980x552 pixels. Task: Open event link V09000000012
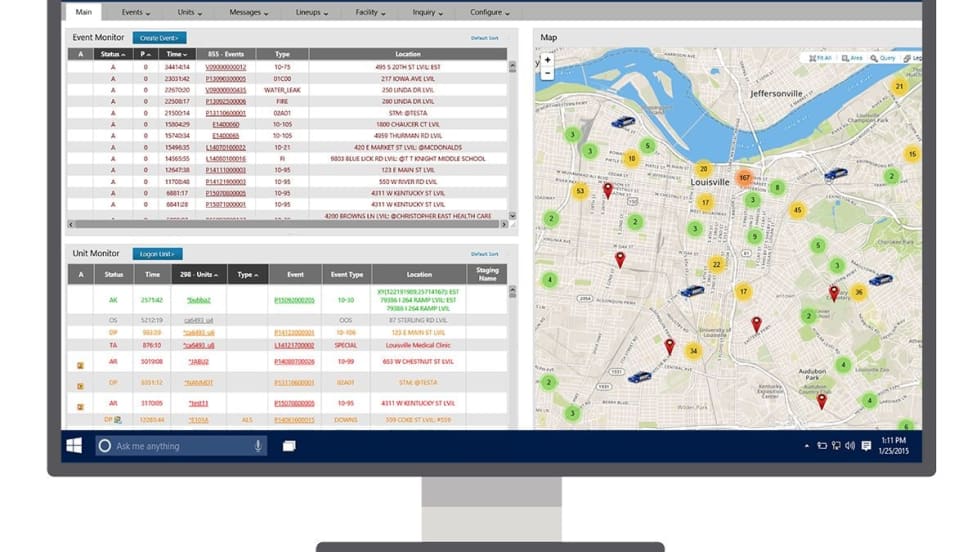tap(225, 67)
